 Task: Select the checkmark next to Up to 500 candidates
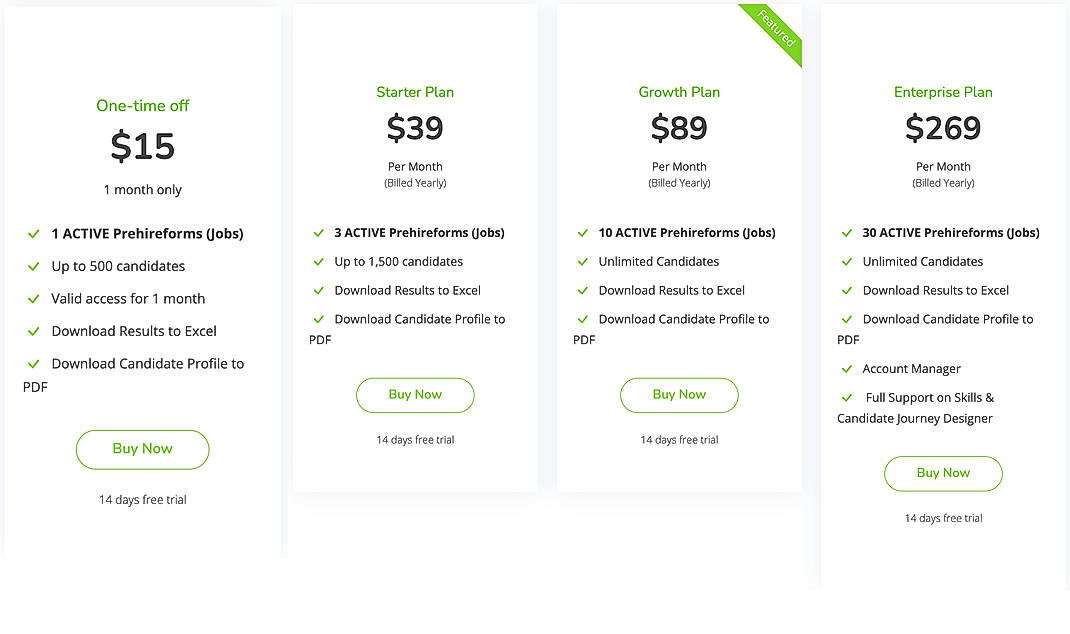[x=33, y=266]
